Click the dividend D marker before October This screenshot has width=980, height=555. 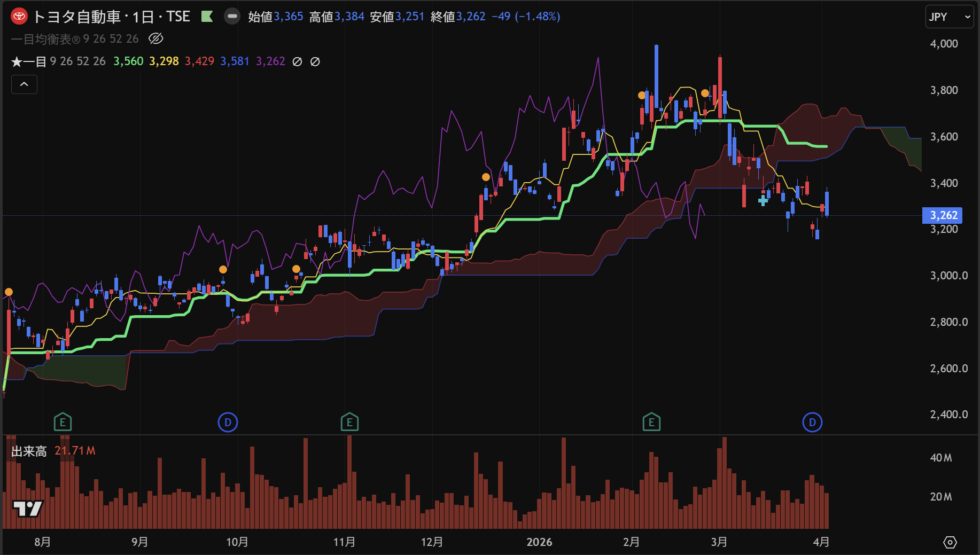(x=228, y=423)
